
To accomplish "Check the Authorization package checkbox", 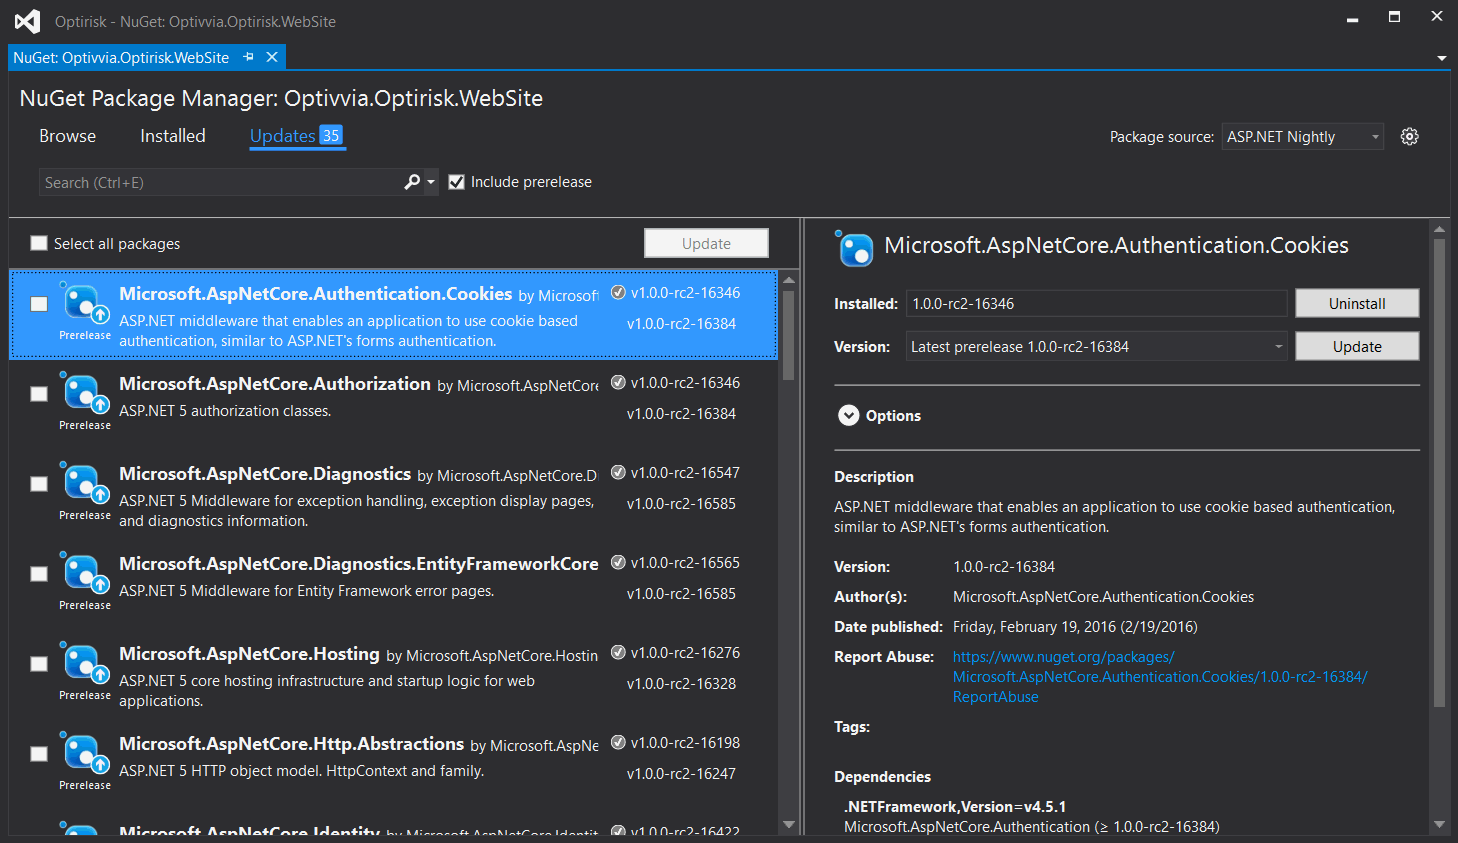I will pos(39,393).
